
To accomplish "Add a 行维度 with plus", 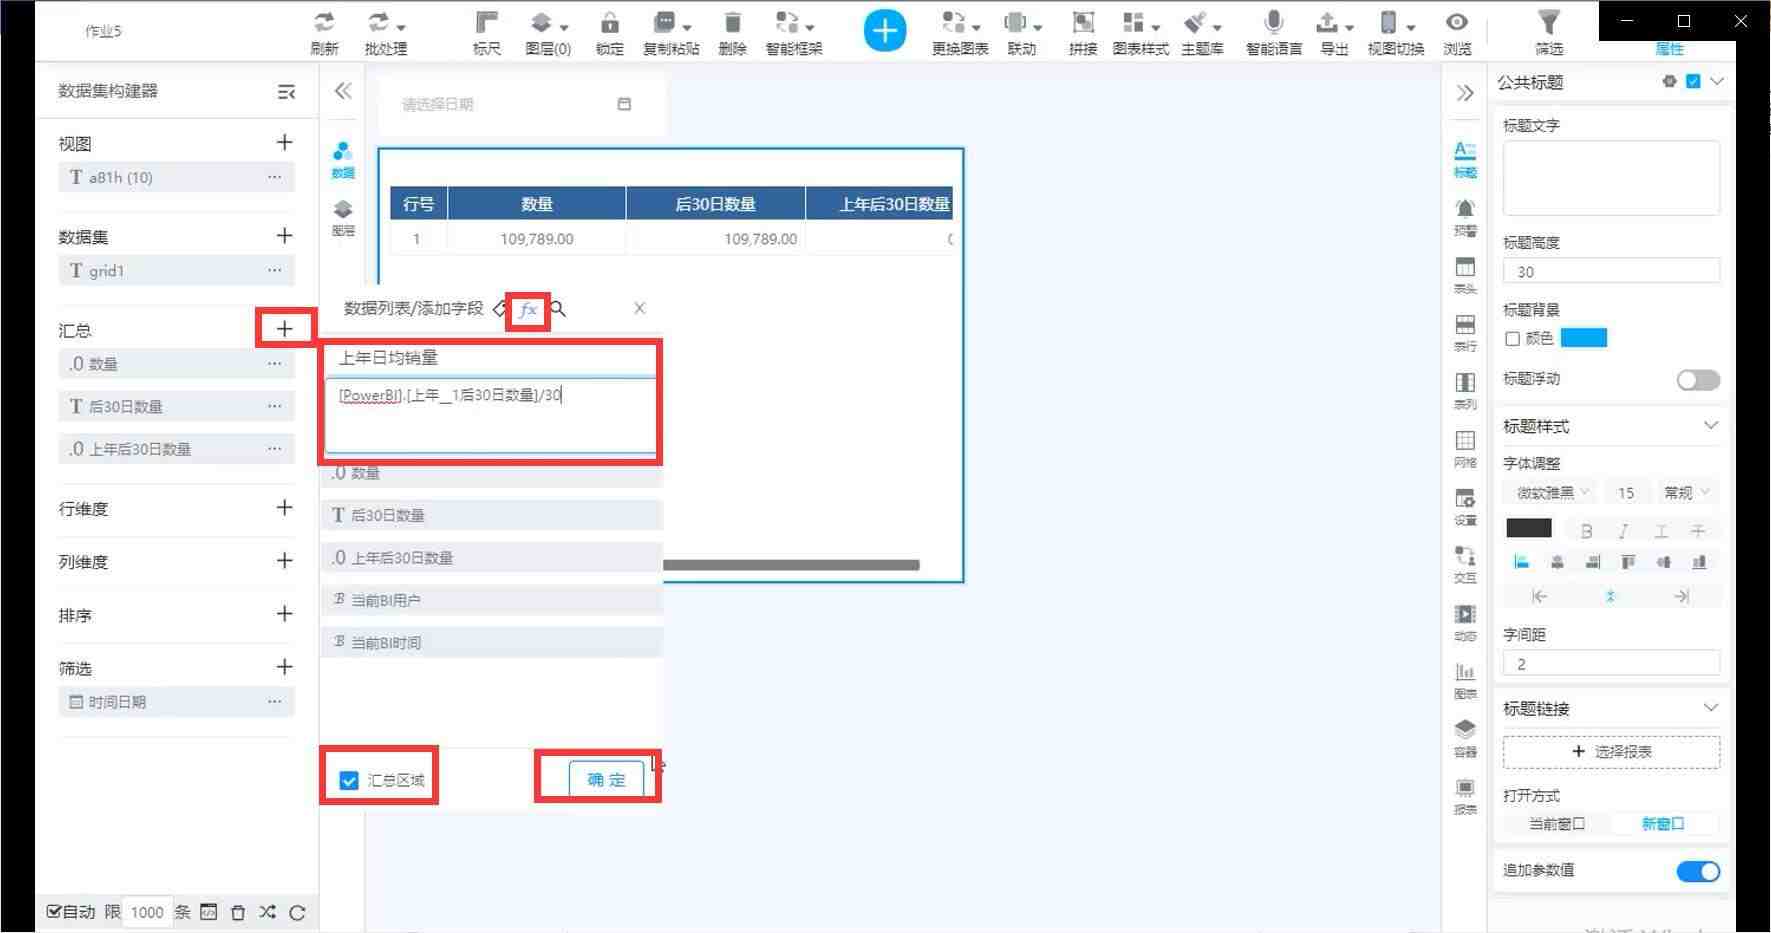I will point(284,507).
